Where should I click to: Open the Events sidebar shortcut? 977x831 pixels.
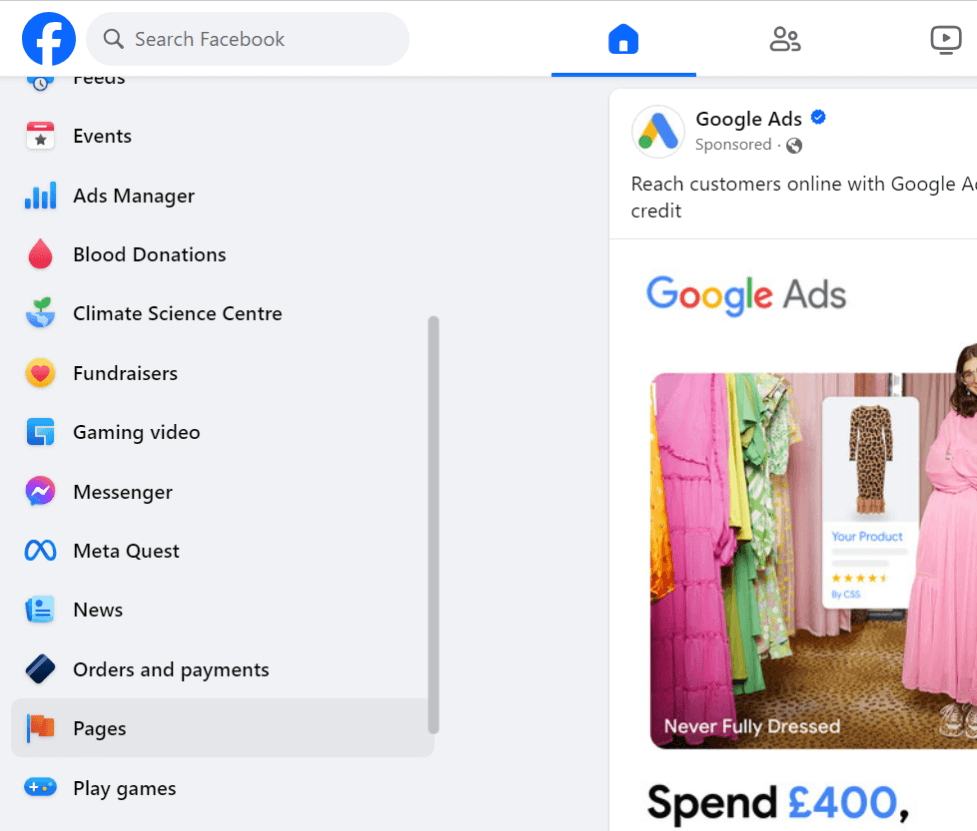pyautogui.click(x=100, y=135)
